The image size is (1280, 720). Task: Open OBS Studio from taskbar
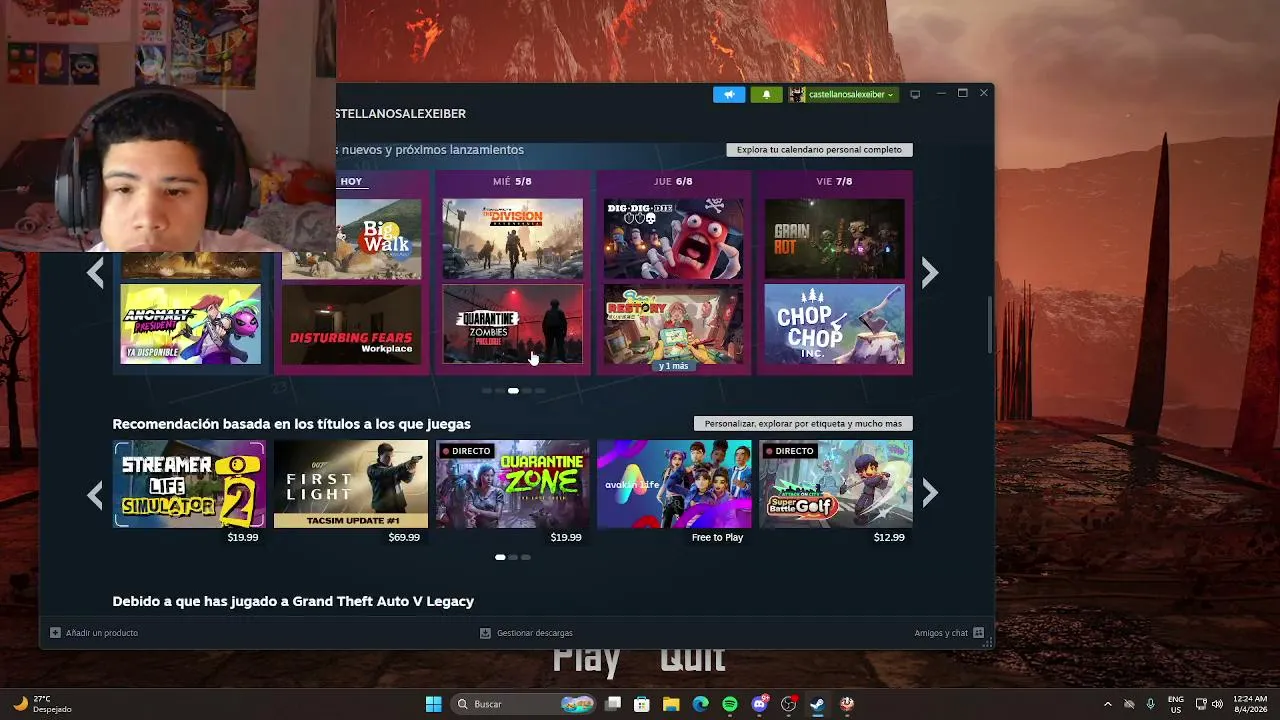point(788,704)
